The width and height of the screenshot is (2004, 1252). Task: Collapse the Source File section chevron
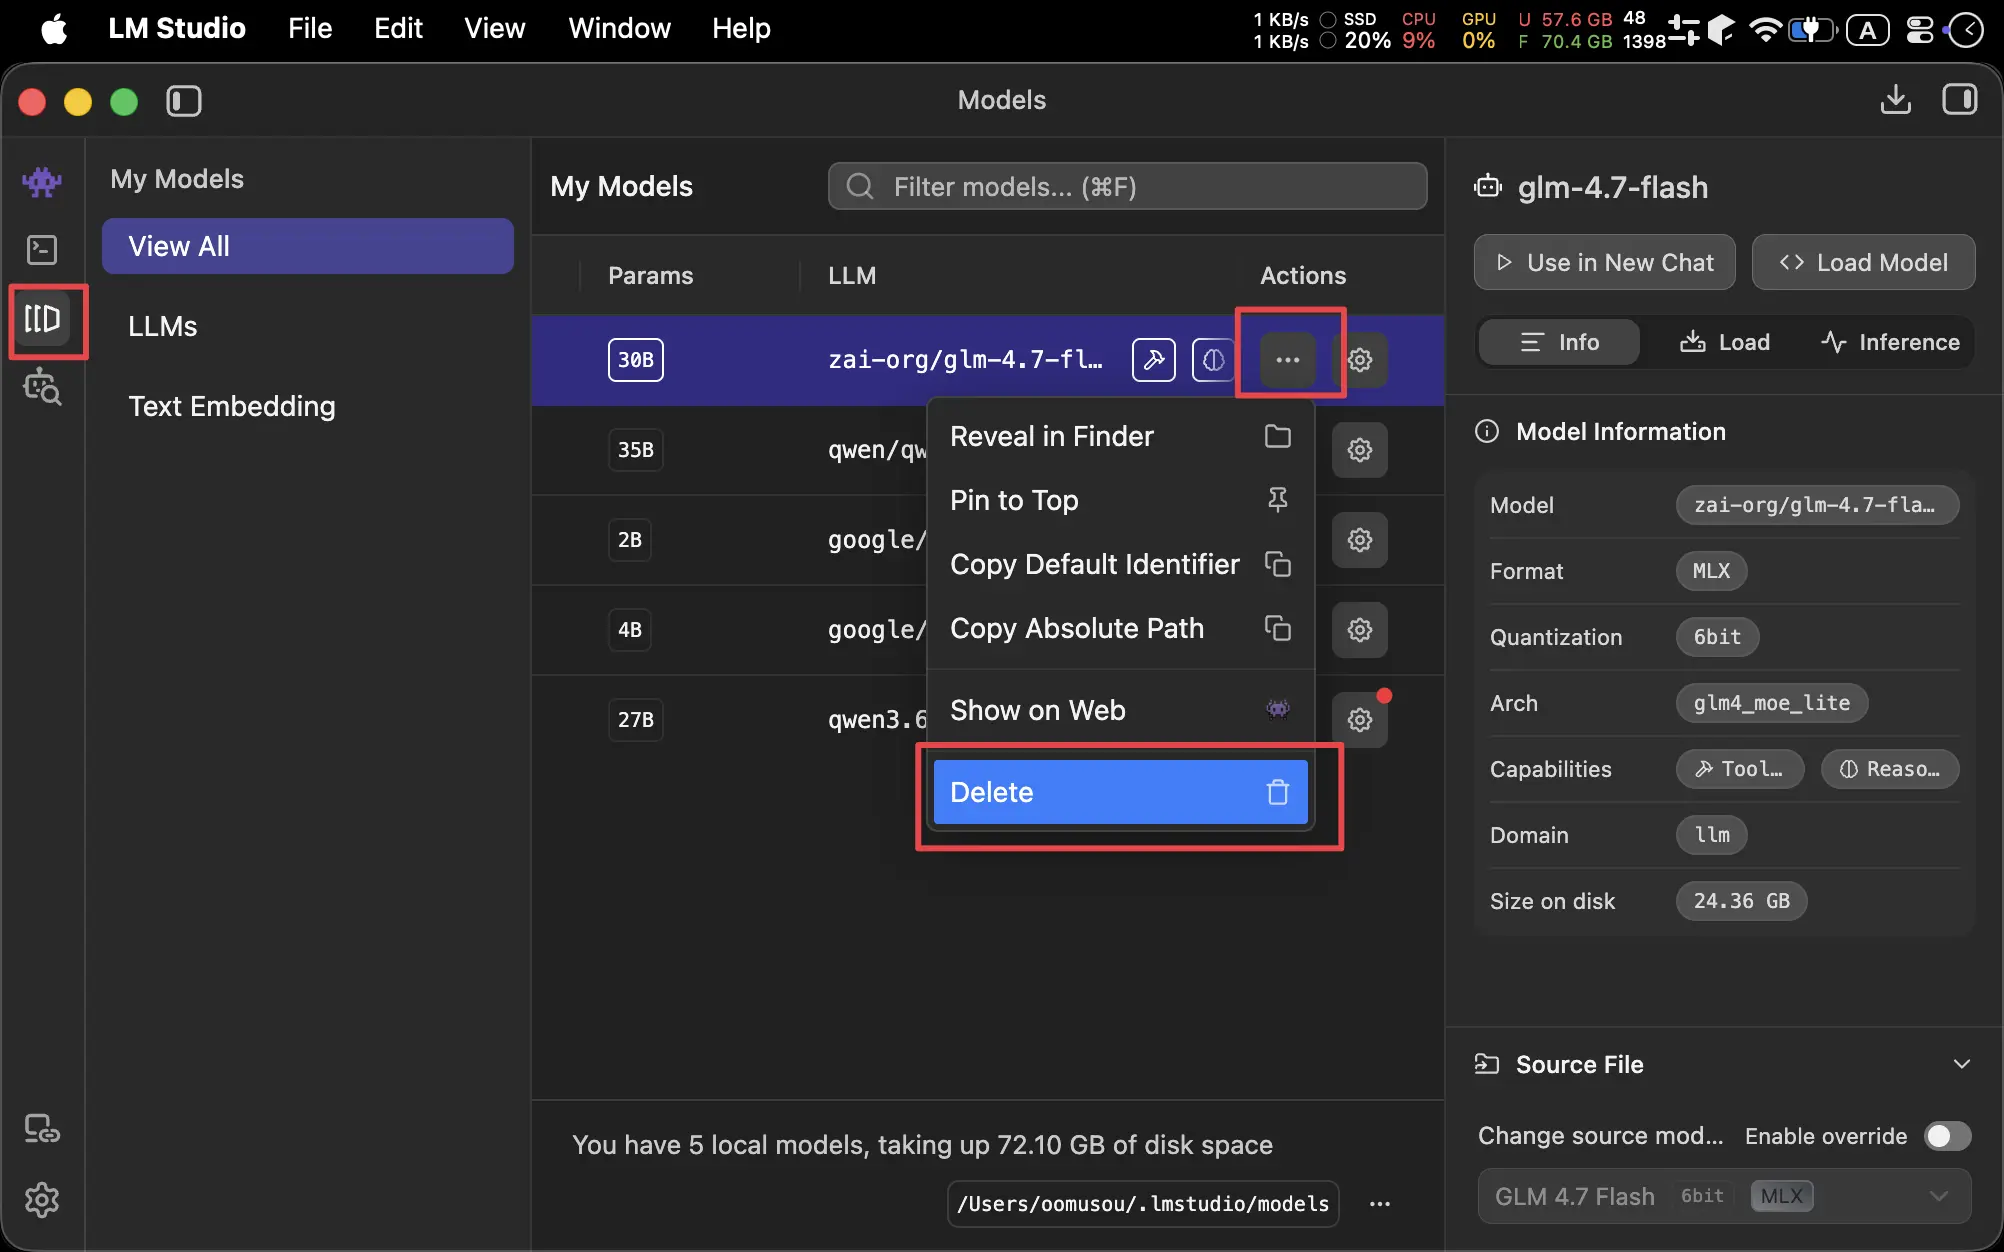[1961, 1064]
